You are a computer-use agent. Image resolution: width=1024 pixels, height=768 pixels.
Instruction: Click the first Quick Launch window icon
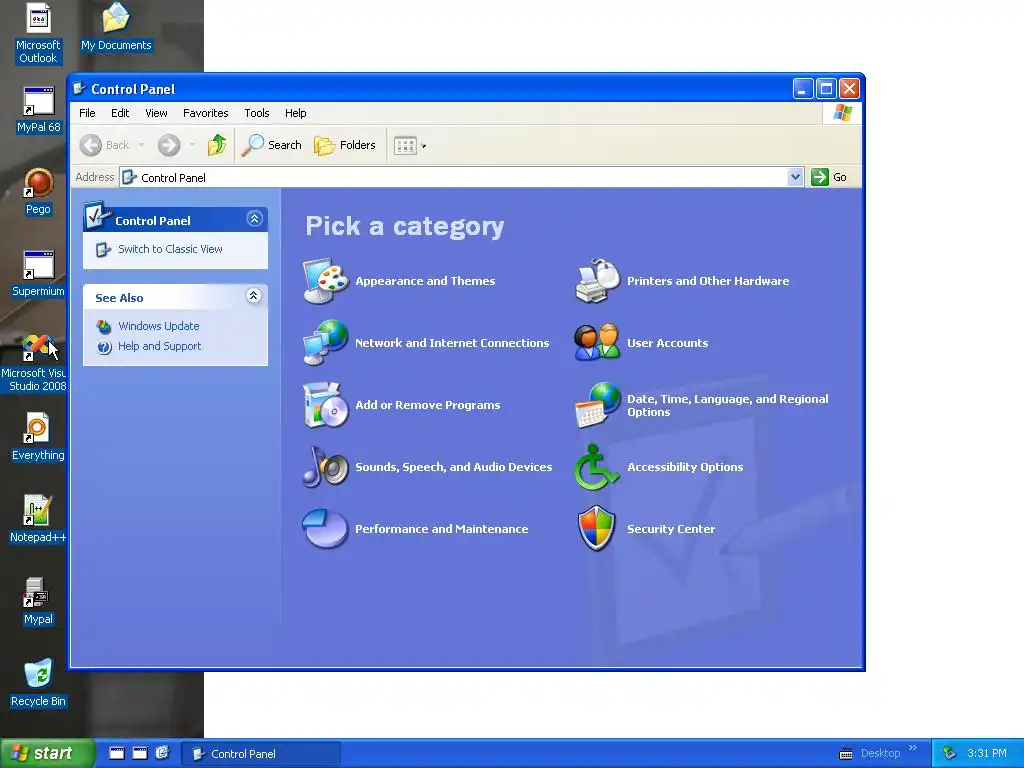tap(116, 753)
